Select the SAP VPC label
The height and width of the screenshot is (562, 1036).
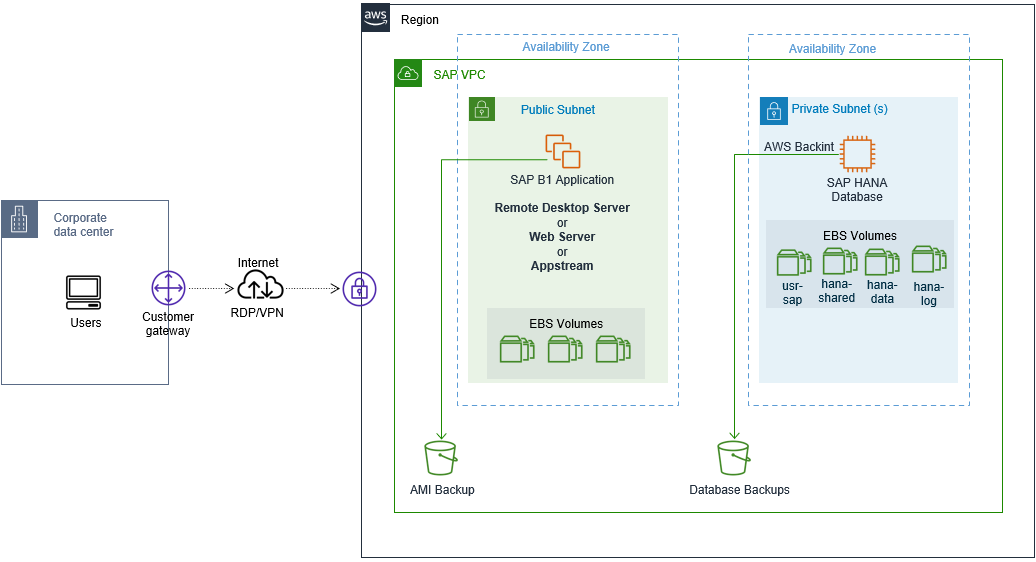click(459, 75)
